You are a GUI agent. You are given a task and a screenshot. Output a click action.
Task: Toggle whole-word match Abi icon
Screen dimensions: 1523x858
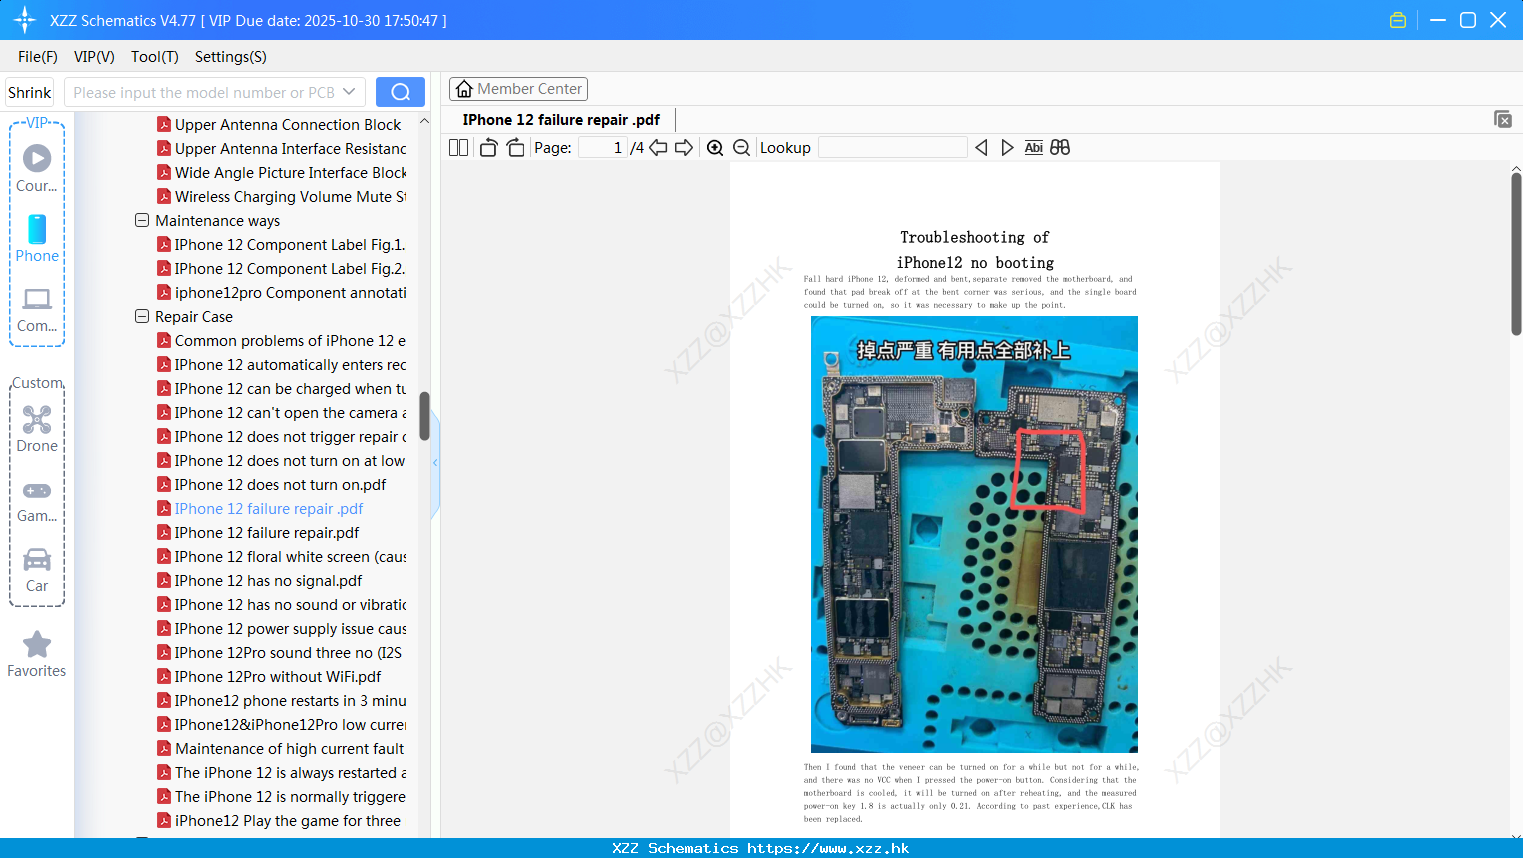click(1033, 147)
